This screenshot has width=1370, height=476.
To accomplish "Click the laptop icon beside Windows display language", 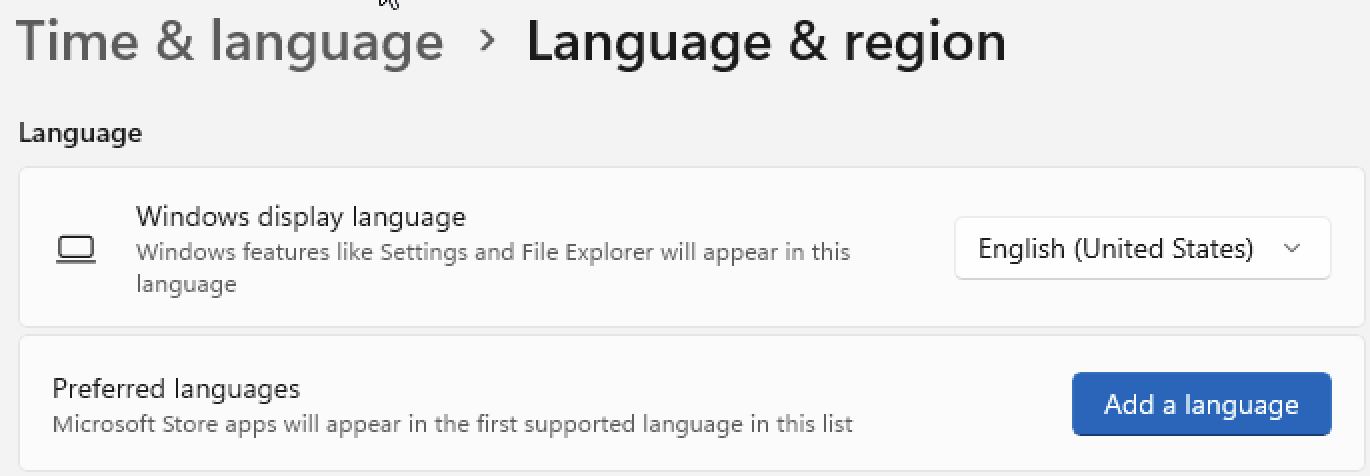I will point(75,249).
